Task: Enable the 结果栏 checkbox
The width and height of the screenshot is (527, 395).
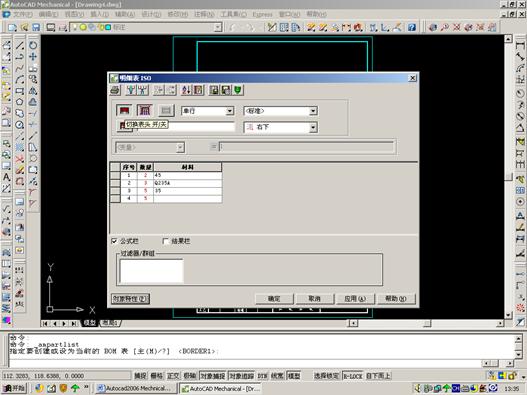Action: 165,241
